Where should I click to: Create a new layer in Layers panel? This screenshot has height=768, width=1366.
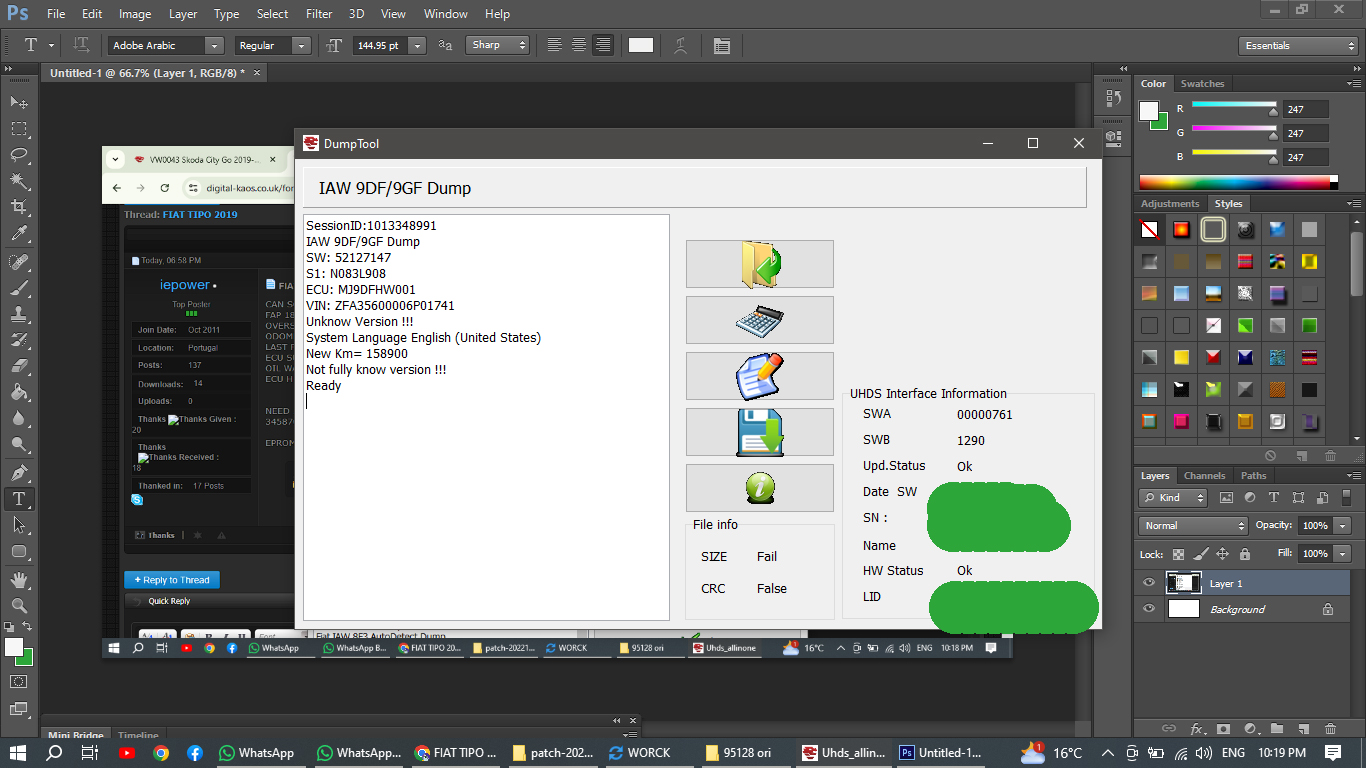[x=1303, y=729]
